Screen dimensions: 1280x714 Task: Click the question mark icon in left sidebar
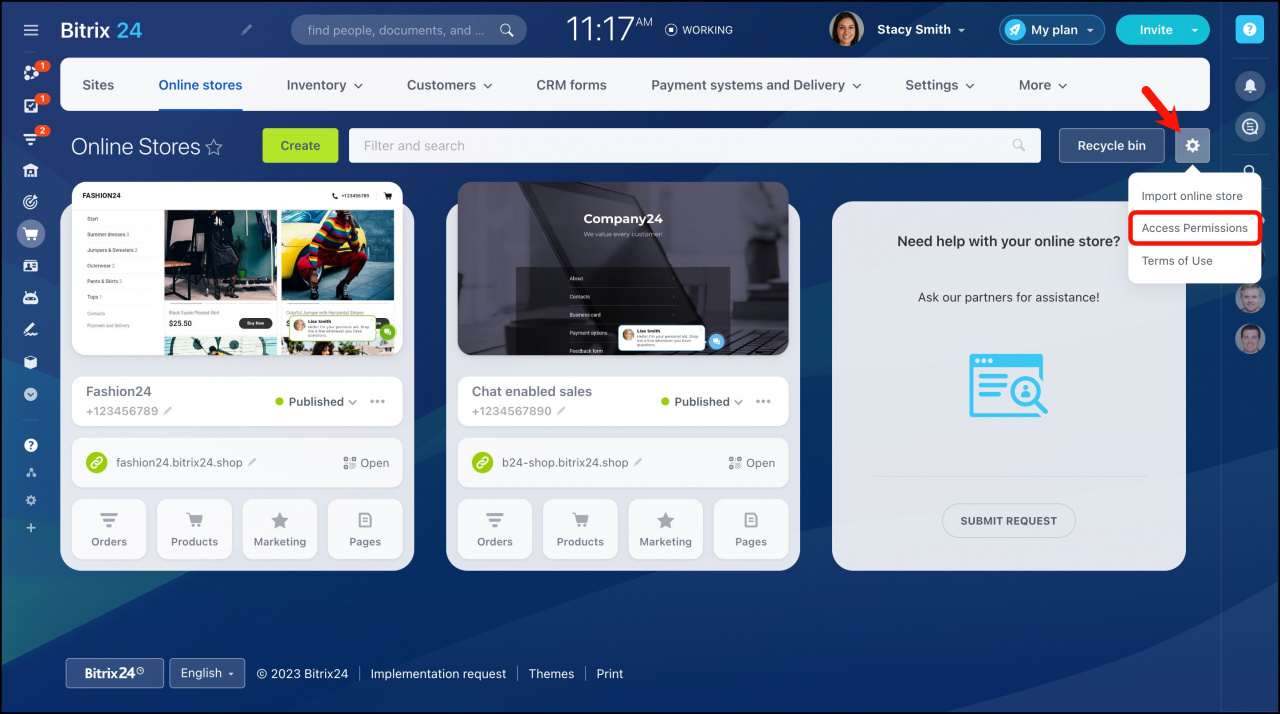pos(31,445)
